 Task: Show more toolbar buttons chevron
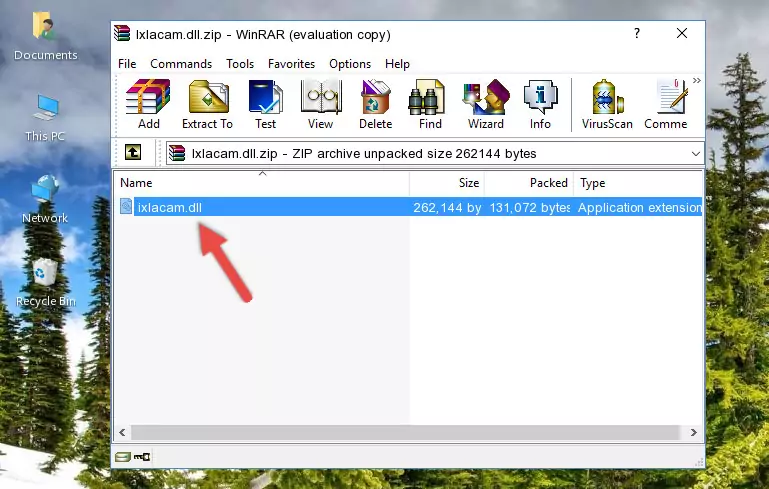696,80
